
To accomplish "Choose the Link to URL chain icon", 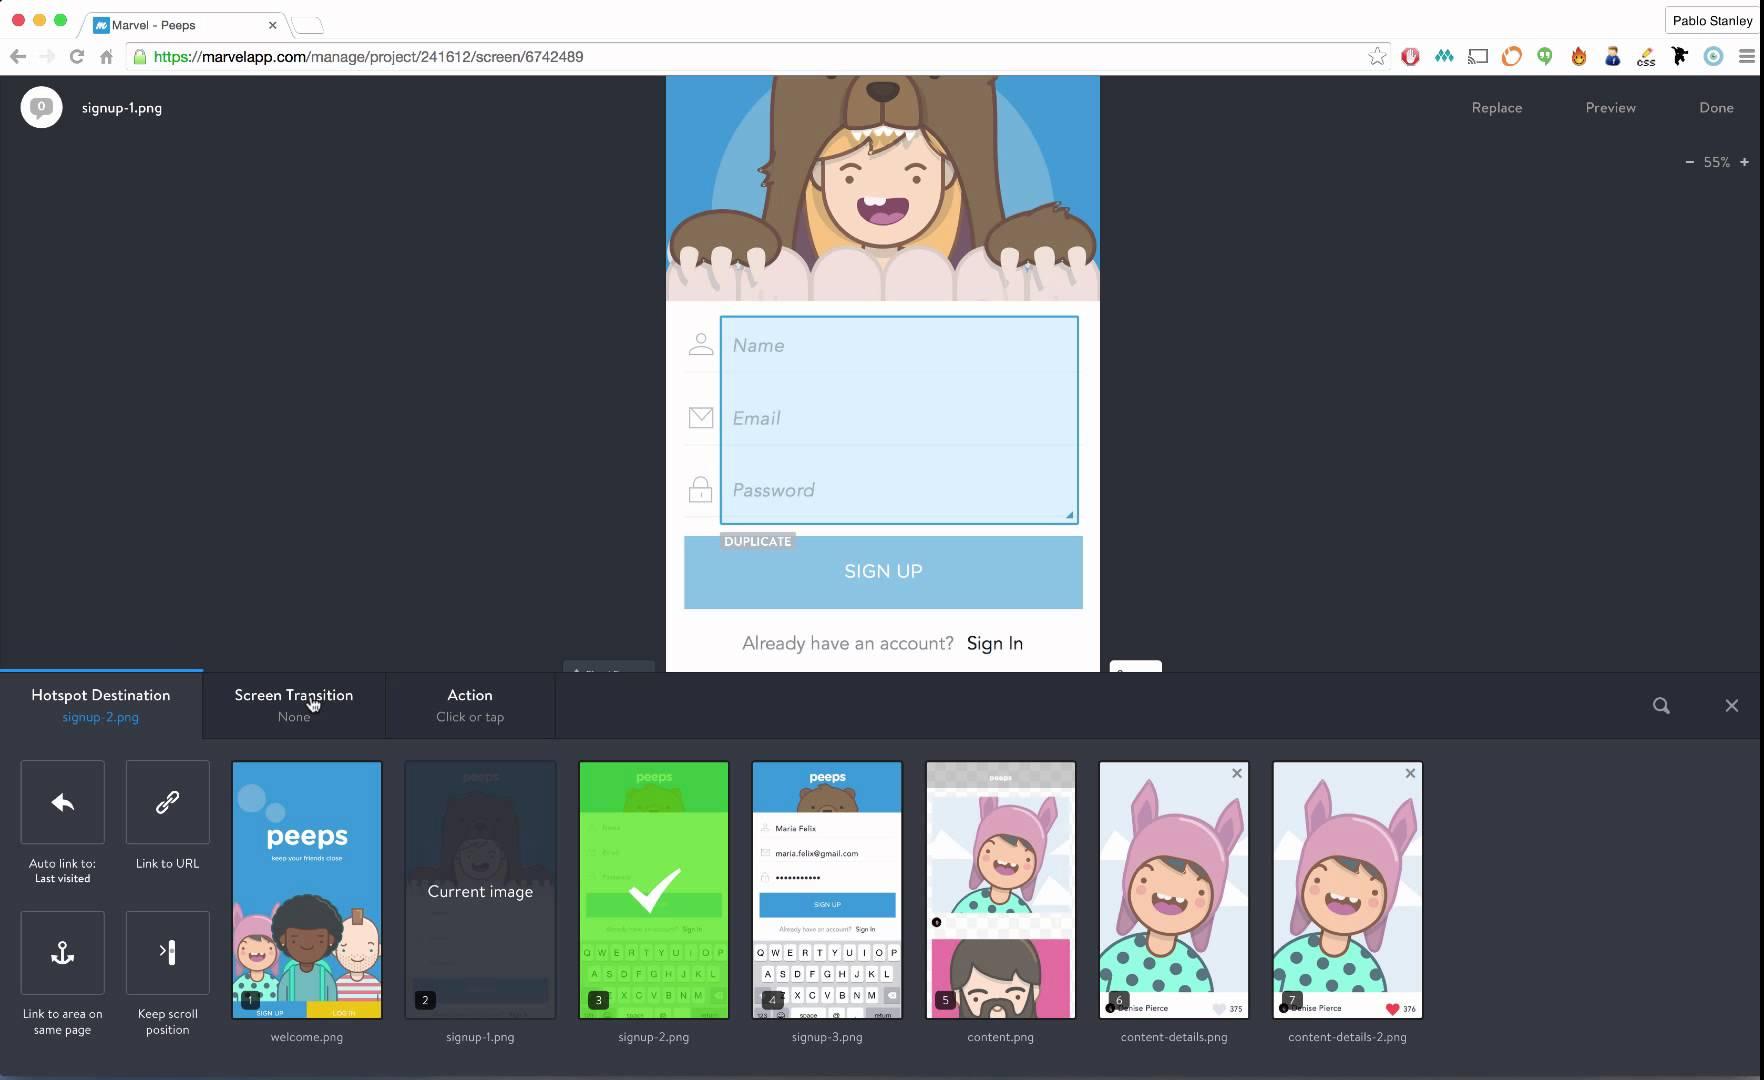I will [167, 802].
